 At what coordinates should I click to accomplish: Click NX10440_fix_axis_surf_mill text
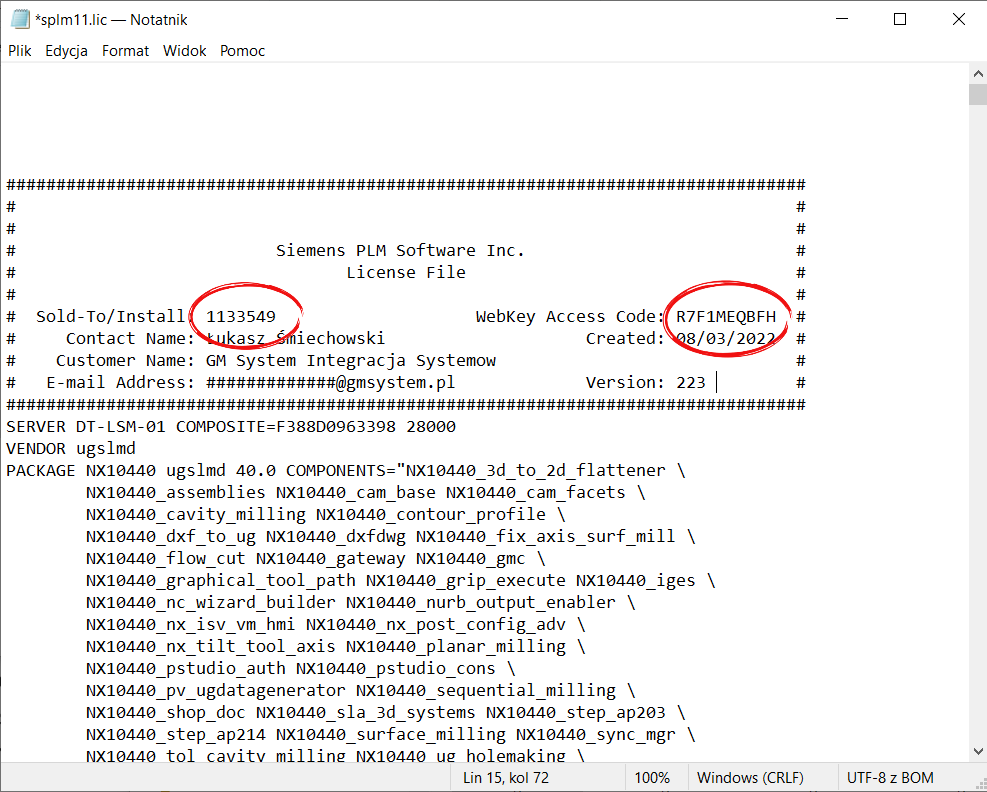click(x=545, y=536)
